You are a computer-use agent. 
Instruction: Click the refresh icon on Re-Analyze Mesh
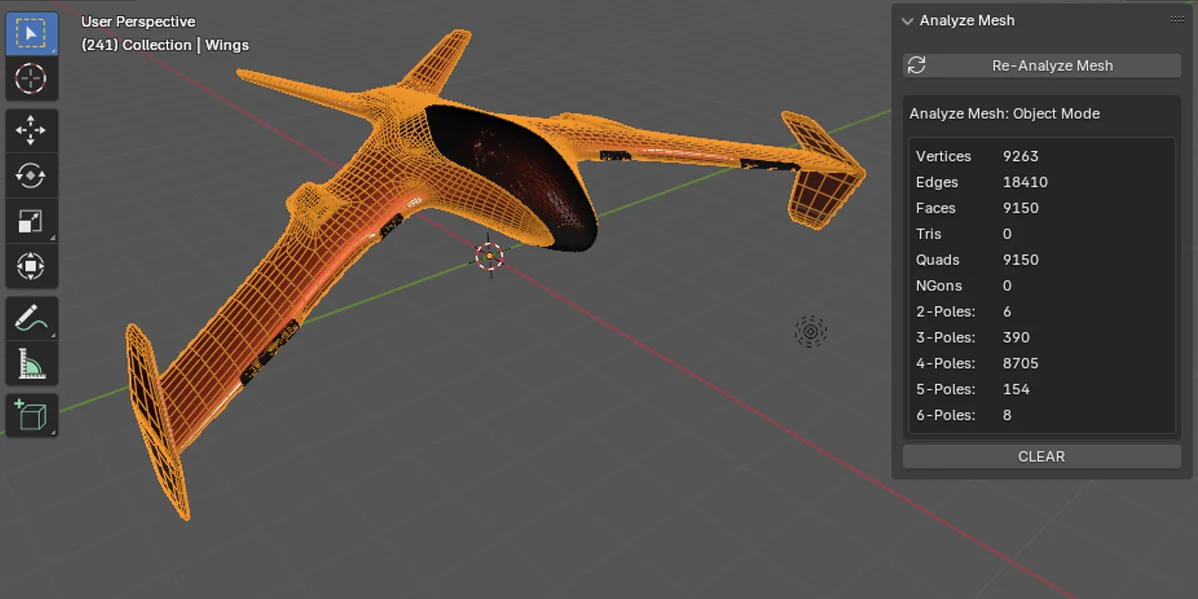tap(916, 65)
